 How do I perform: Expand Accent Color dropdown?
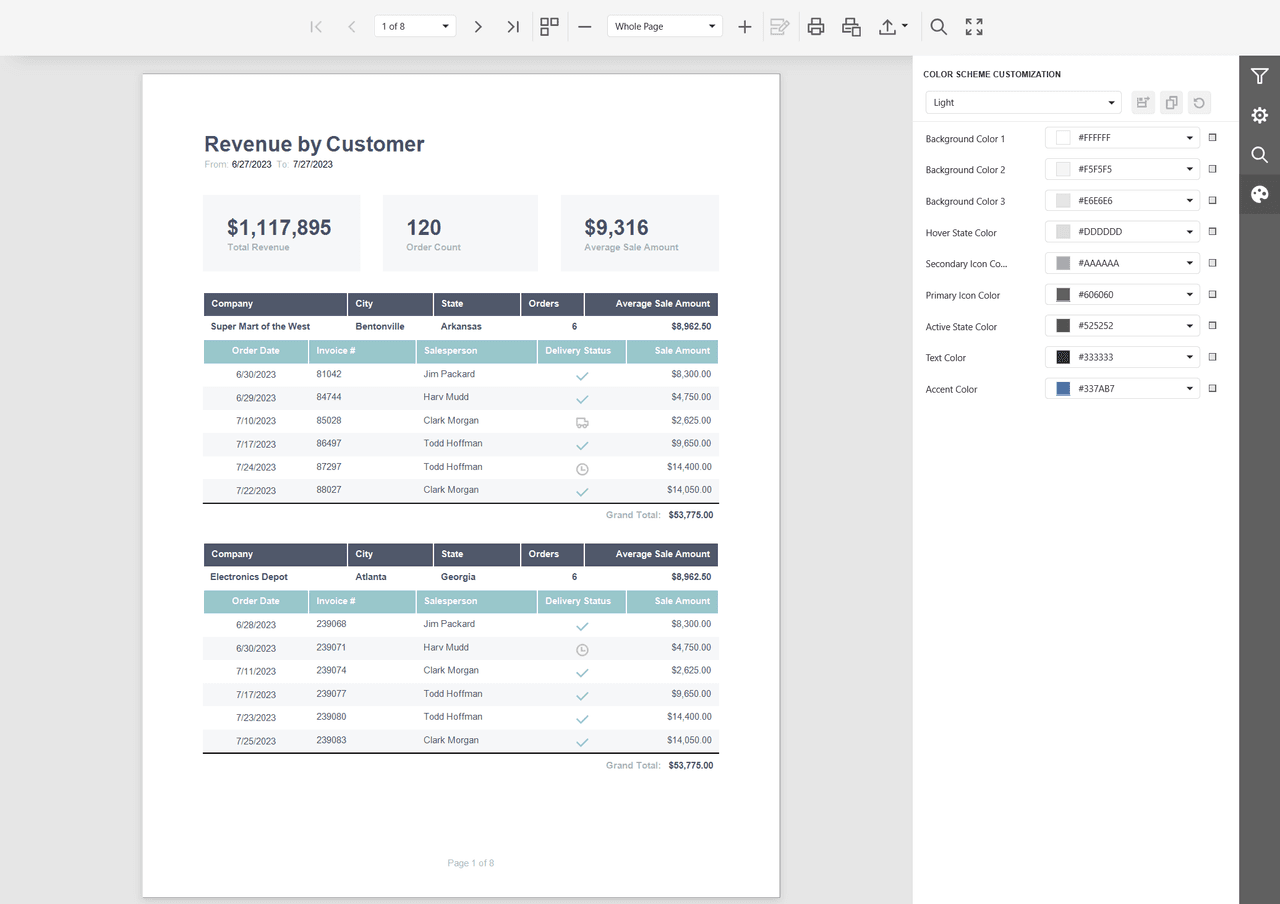coord(1190,388)
